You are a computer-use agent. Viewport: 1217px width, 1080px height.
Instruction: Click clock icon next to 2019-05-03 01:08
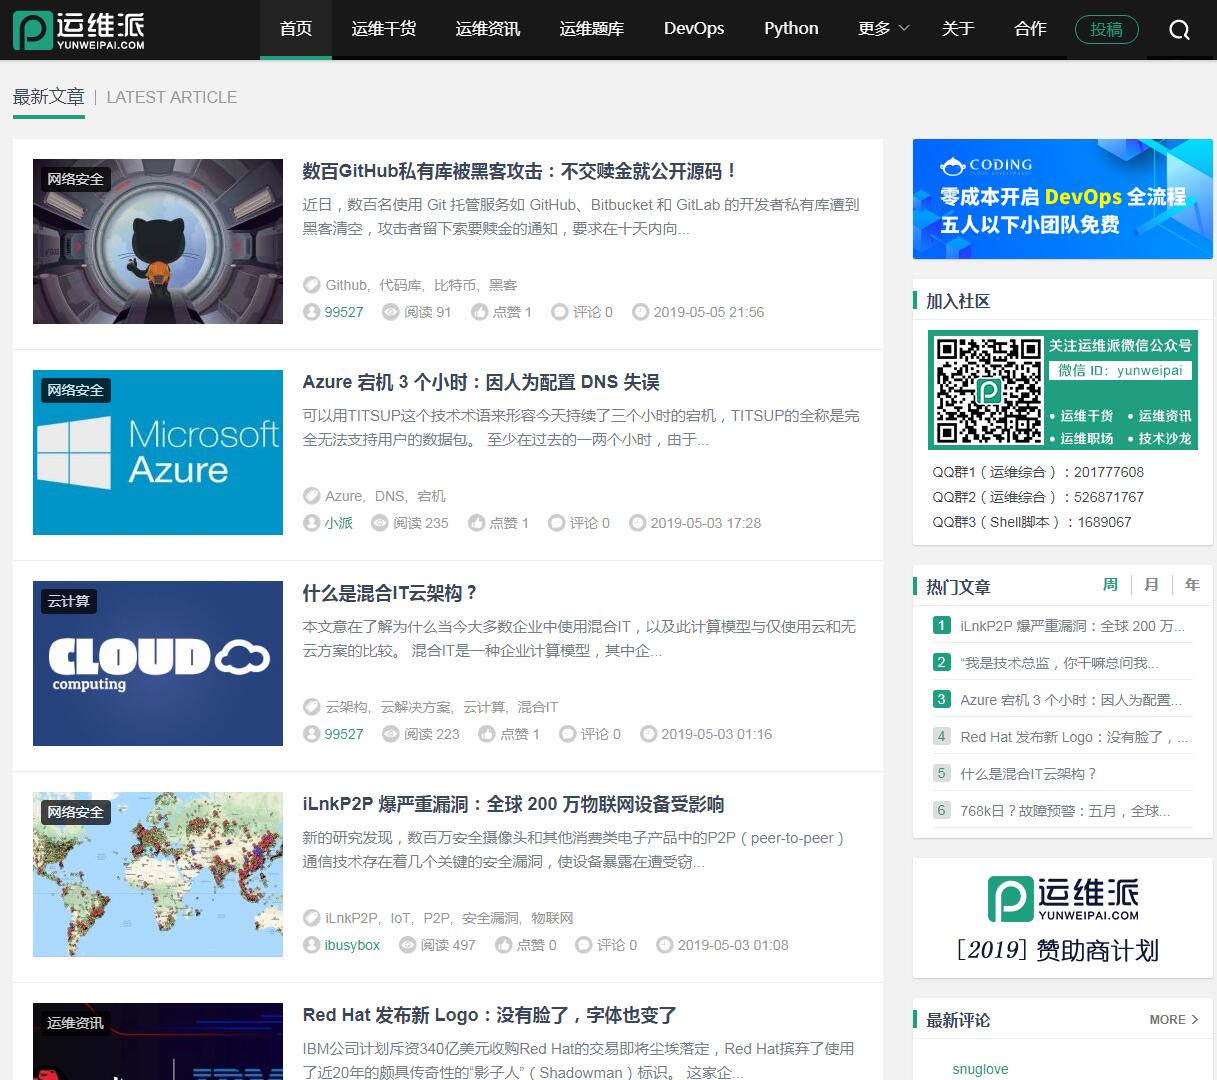(x=664, y=945)
